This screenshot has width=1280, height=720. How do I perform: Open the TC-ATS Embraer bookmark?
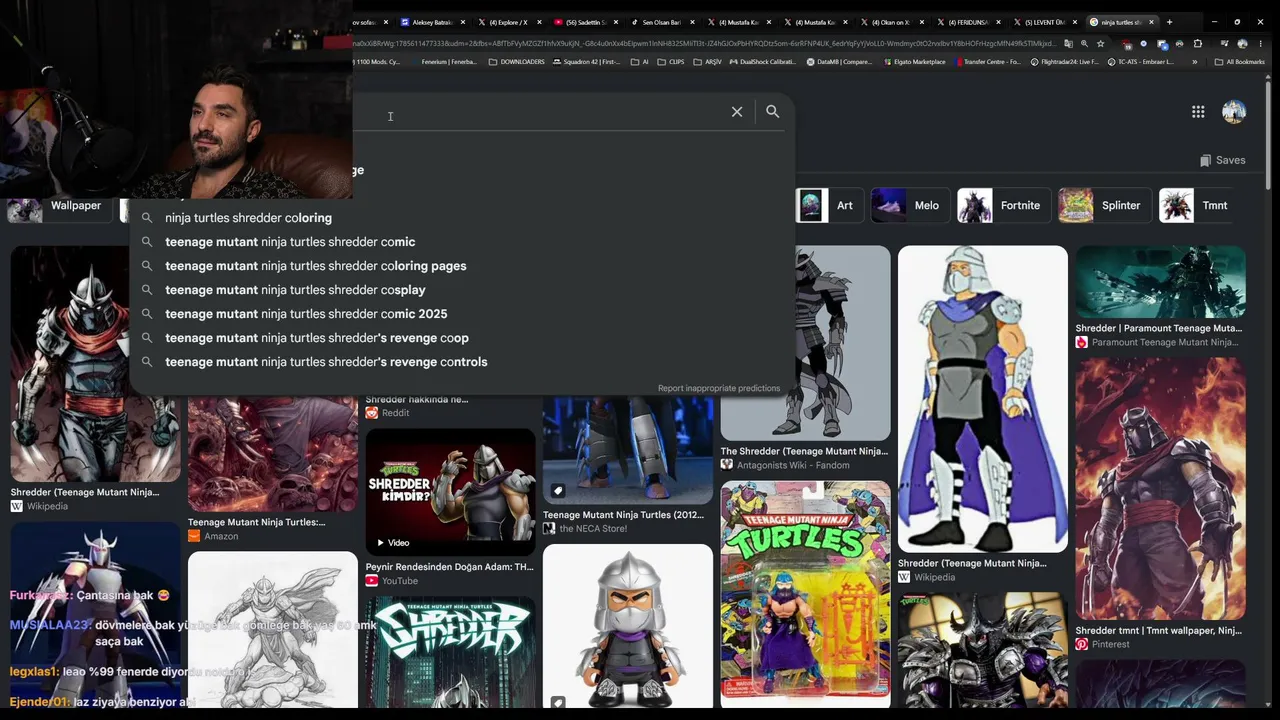1141,62
